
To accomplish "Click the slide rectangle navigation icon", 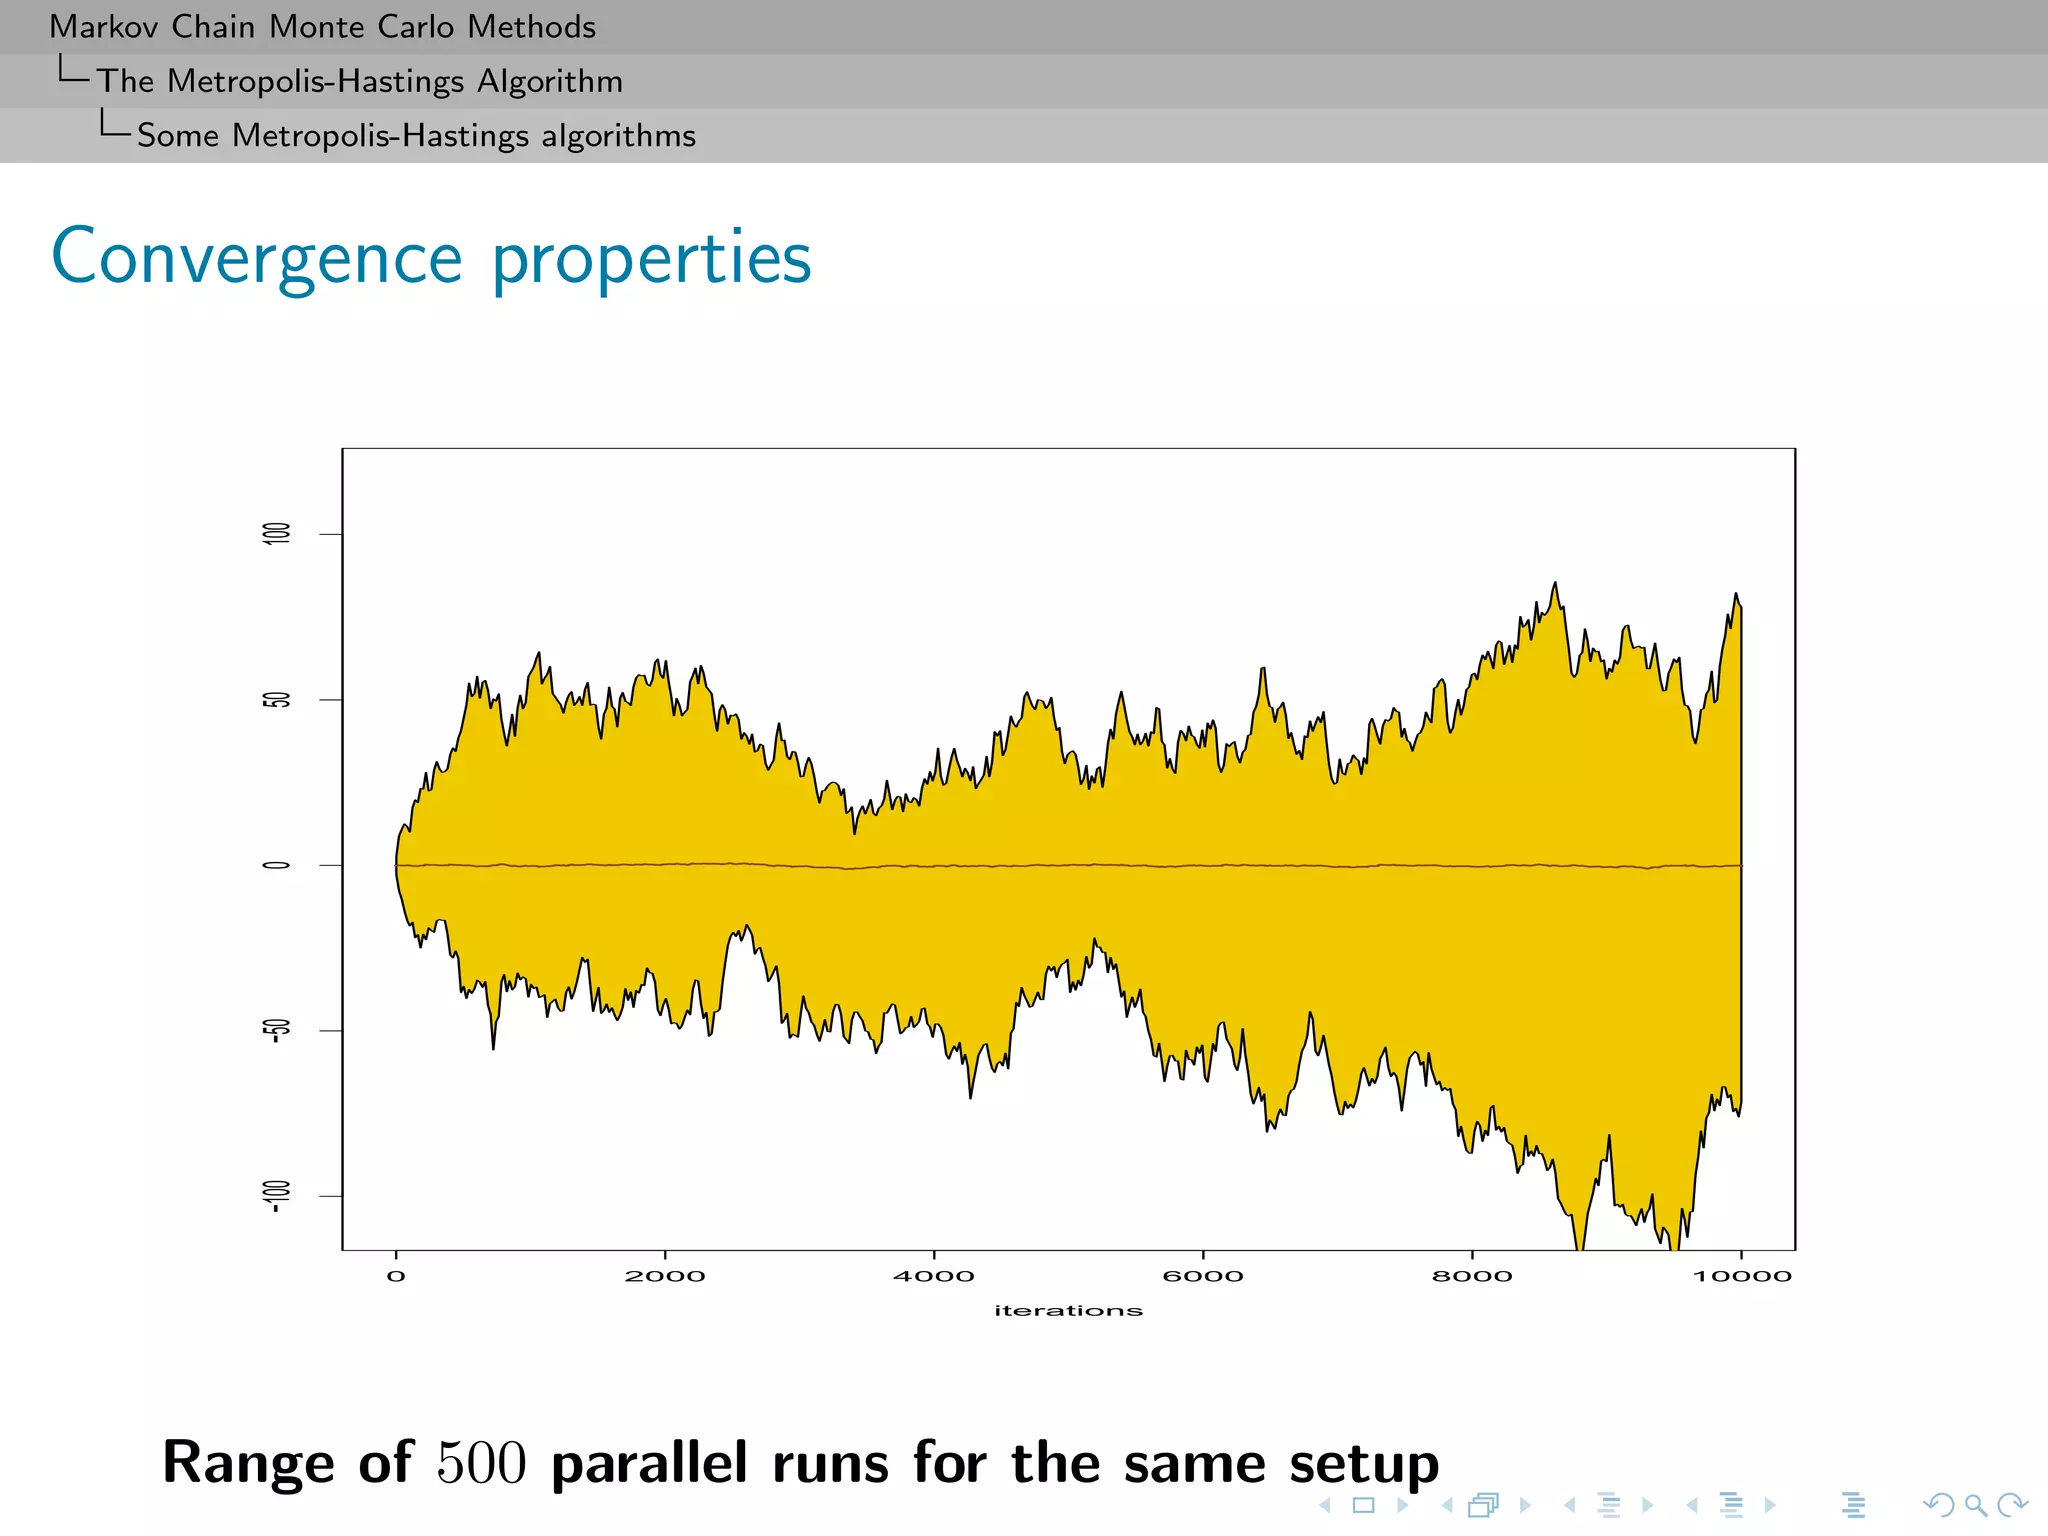I will coord(1363,1505).
